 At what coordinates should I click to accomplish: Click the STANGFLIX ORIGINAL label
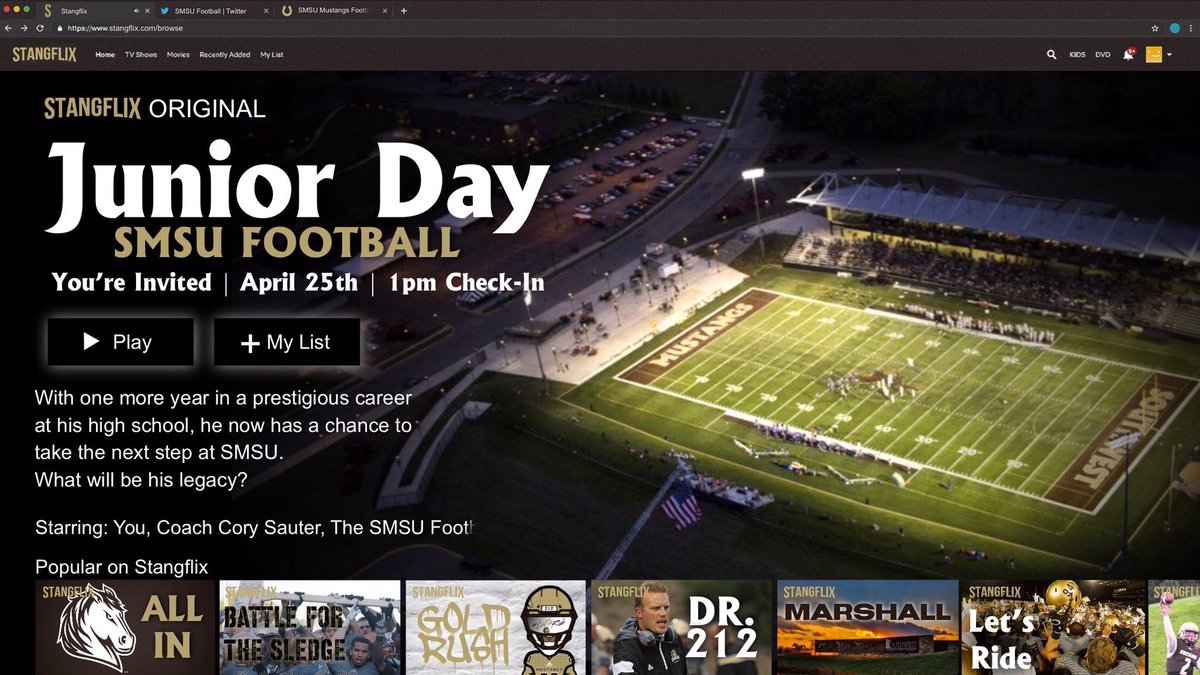tap(155, 109)
